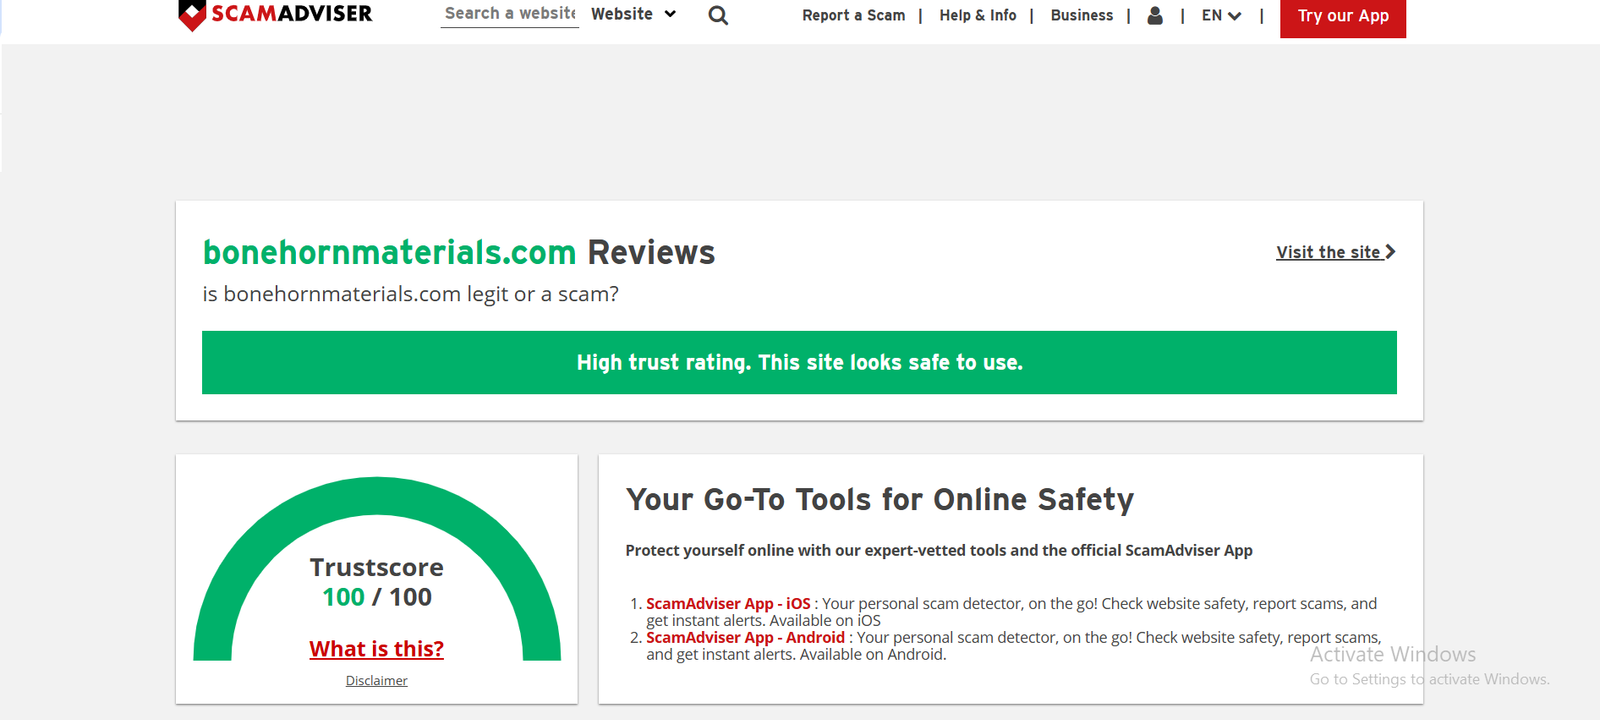Open the Help & Info menu
The image size is (1600, 720).
[x=977, y=15]
